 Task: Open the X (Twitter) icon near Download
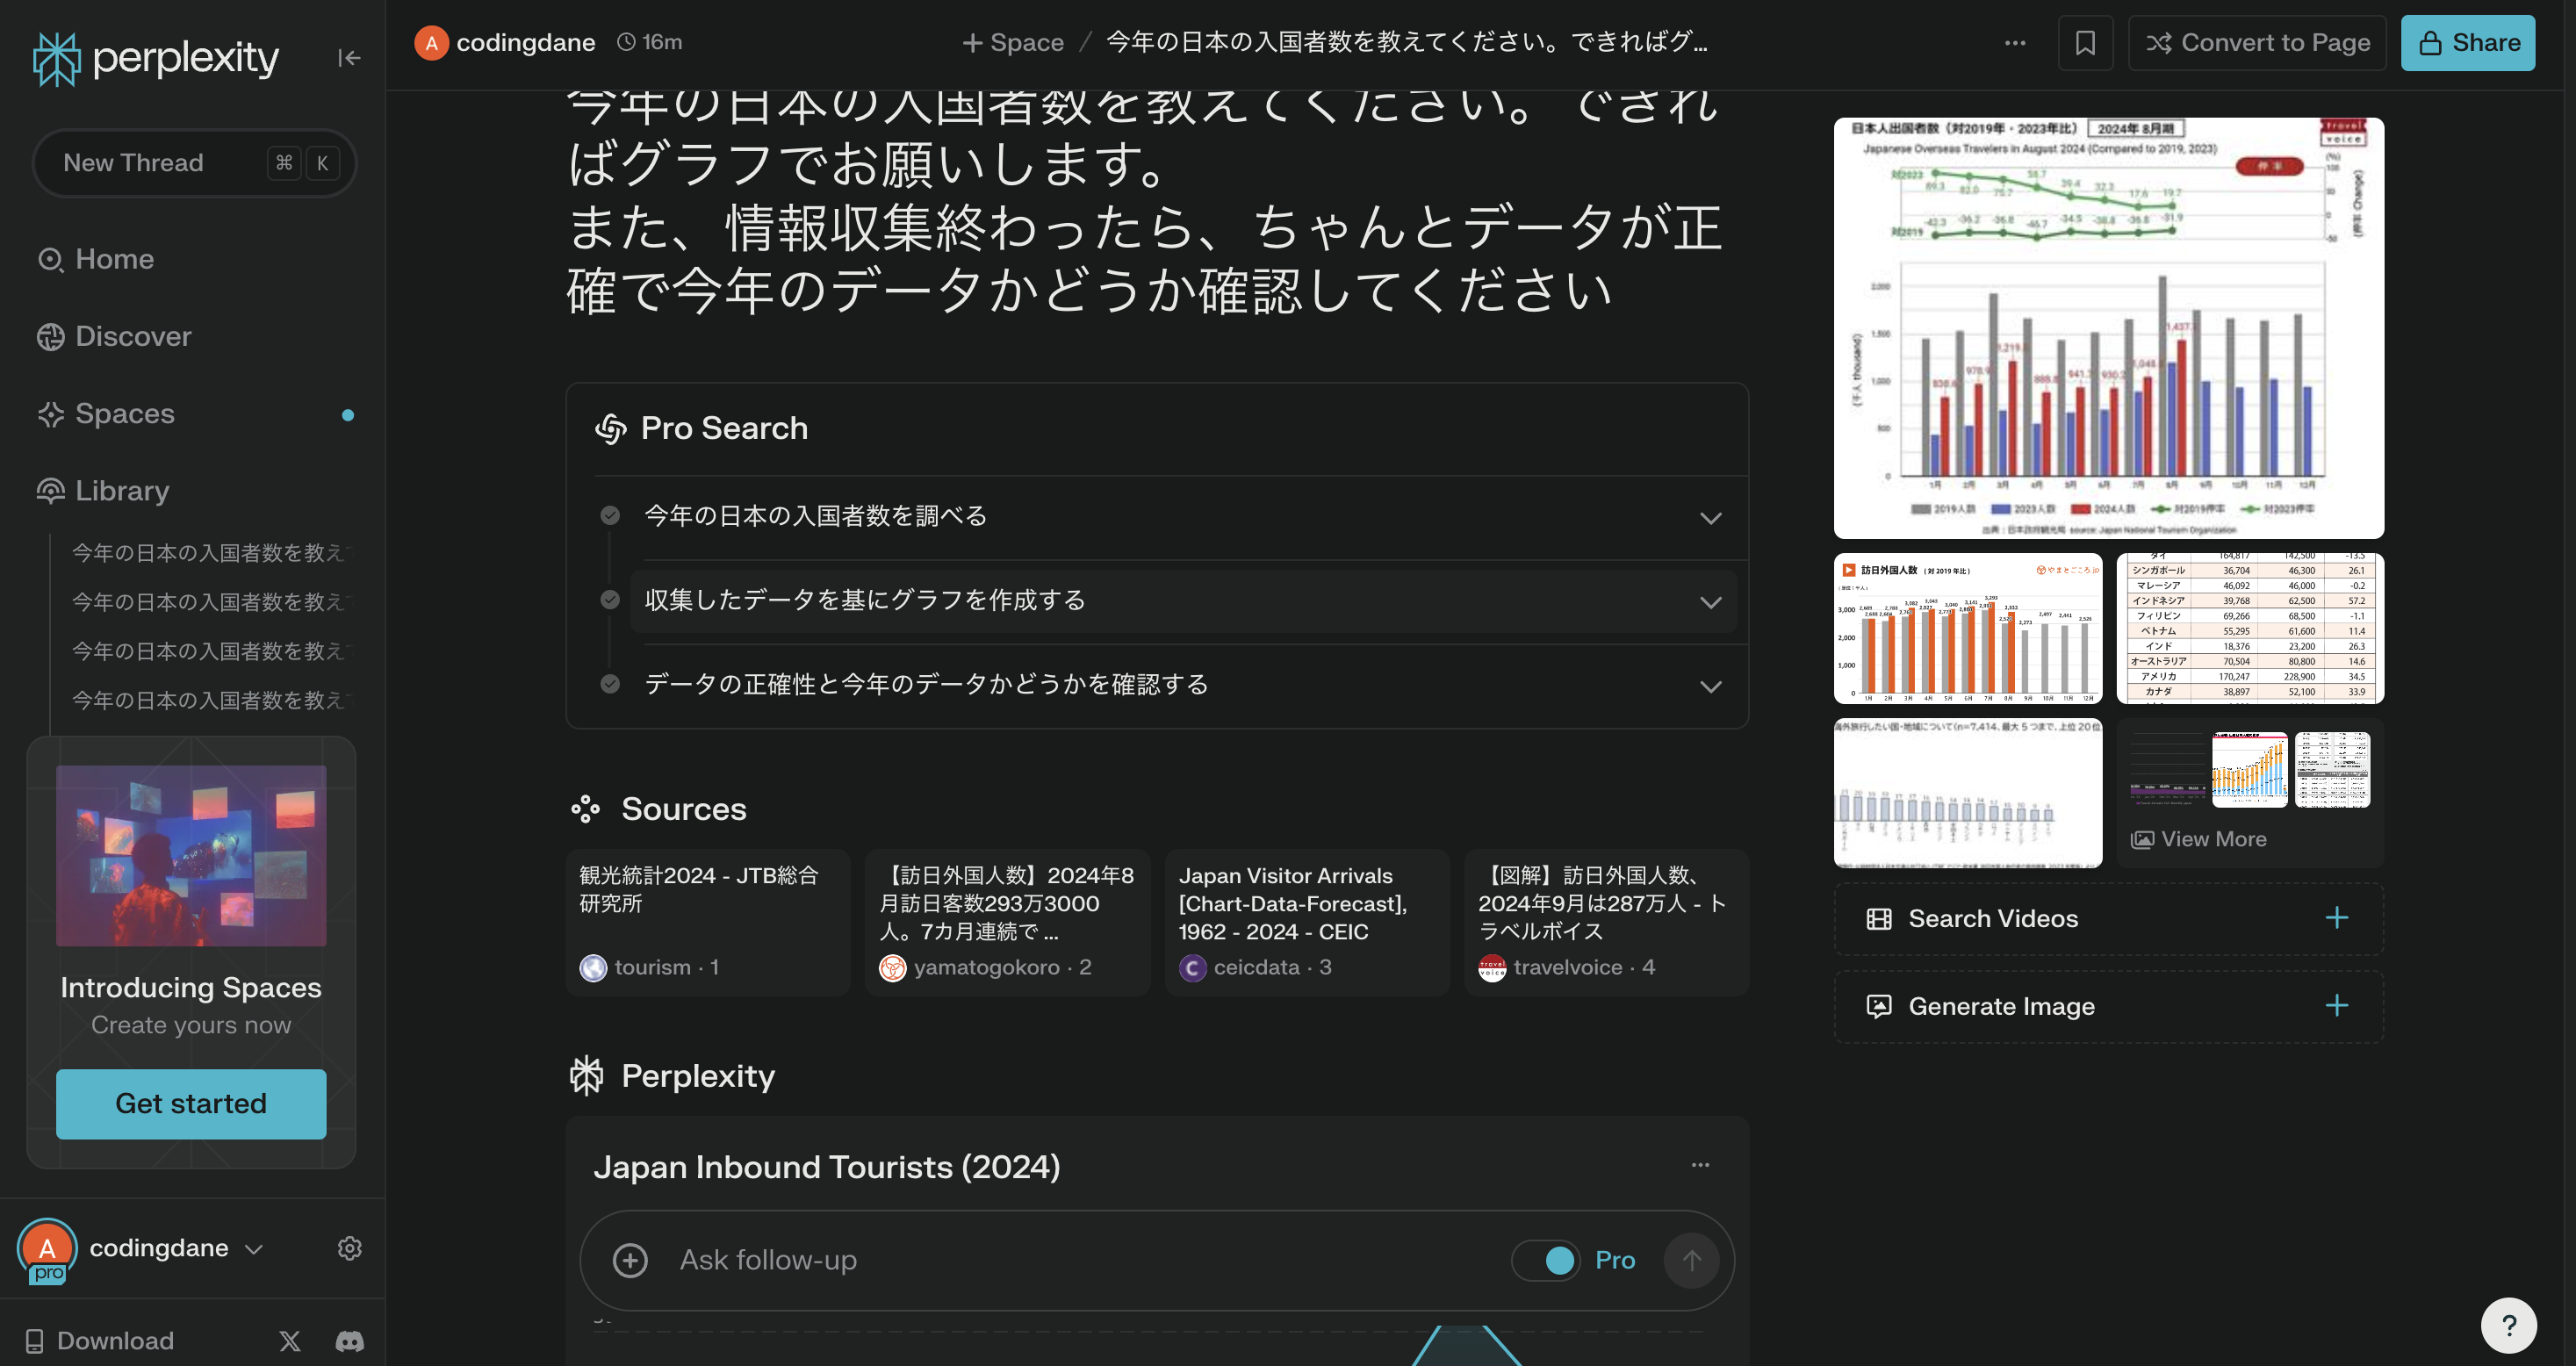coord(289,1341)
